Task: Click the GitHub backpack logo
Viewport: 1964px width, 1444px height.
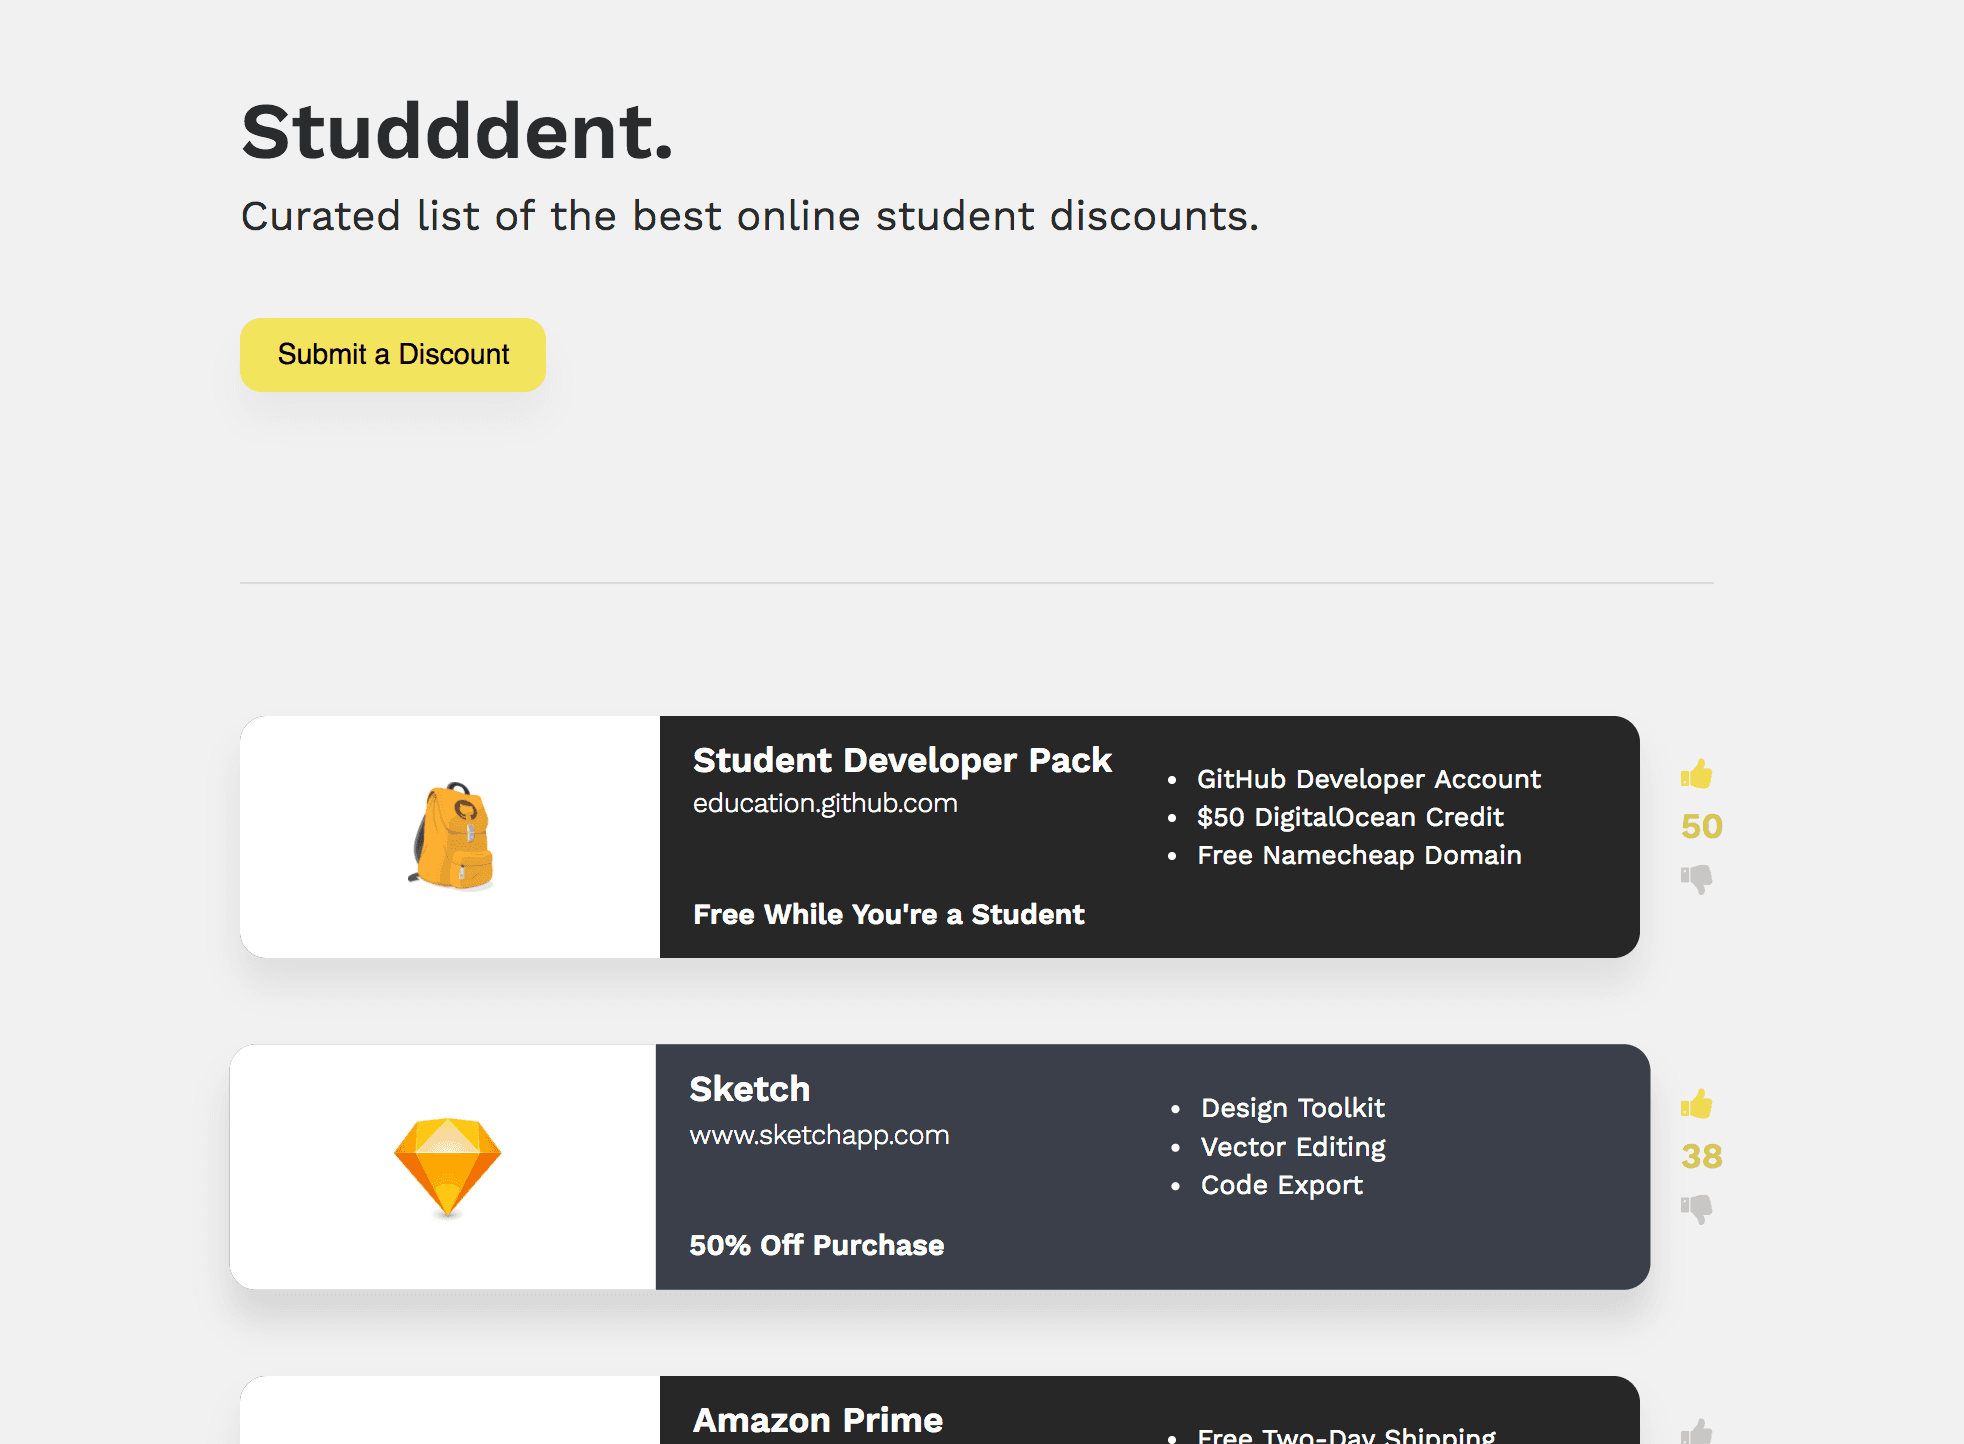Action: [452, 836]
